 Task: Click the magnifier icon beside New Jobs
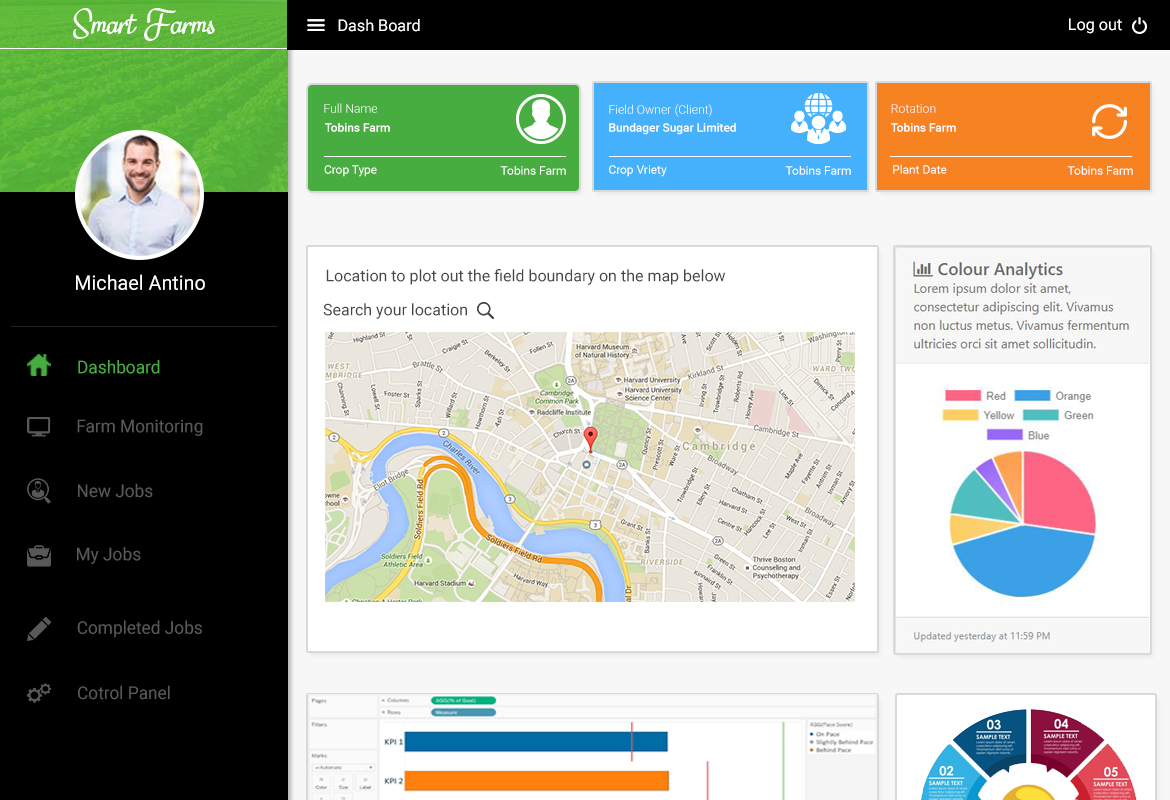(39, 491)
